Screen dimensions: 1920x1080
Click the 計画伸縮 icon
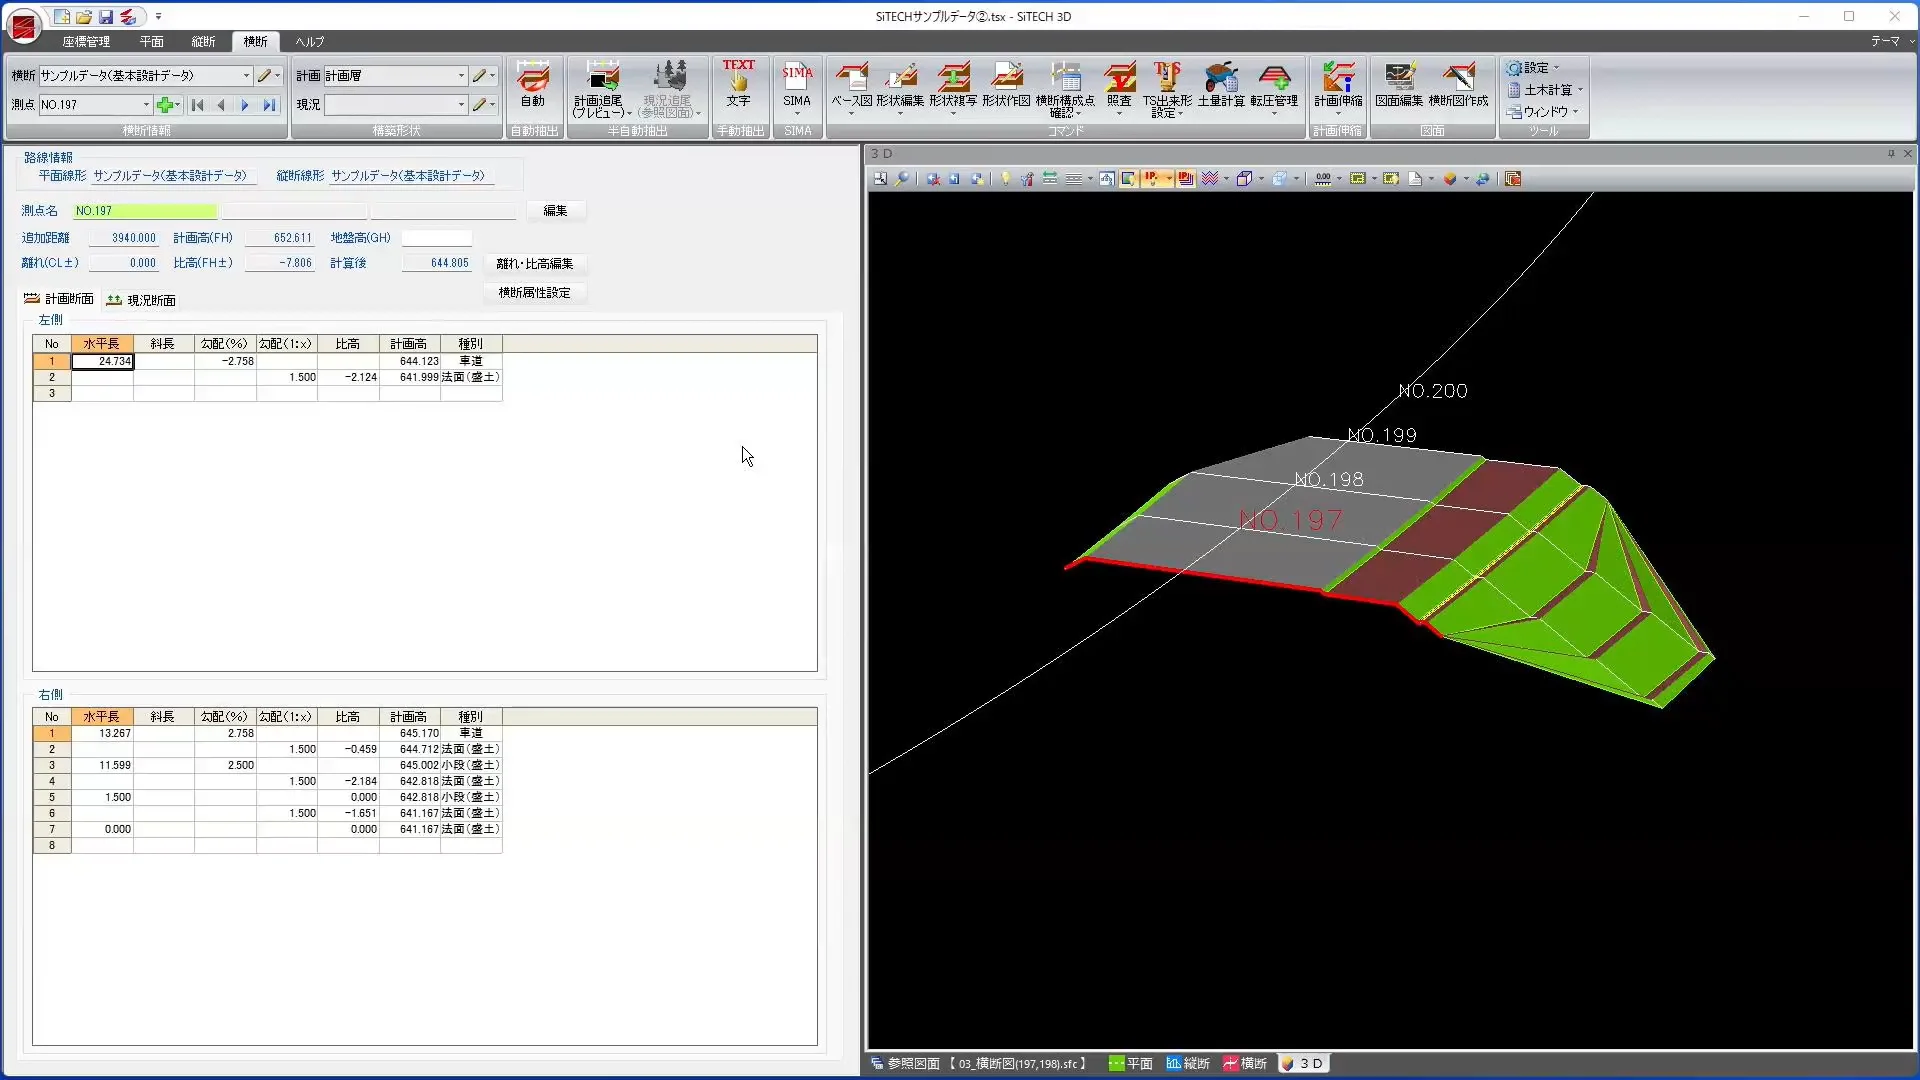tap(1338, 86)
